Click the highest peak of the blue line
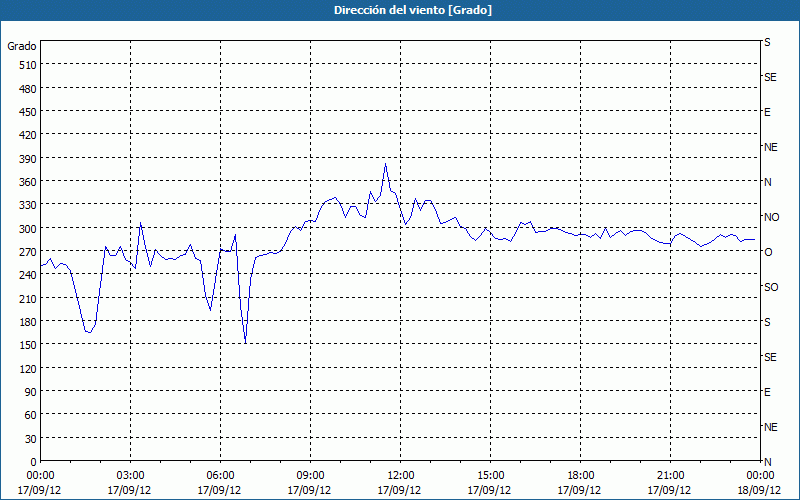 [385, 164]
